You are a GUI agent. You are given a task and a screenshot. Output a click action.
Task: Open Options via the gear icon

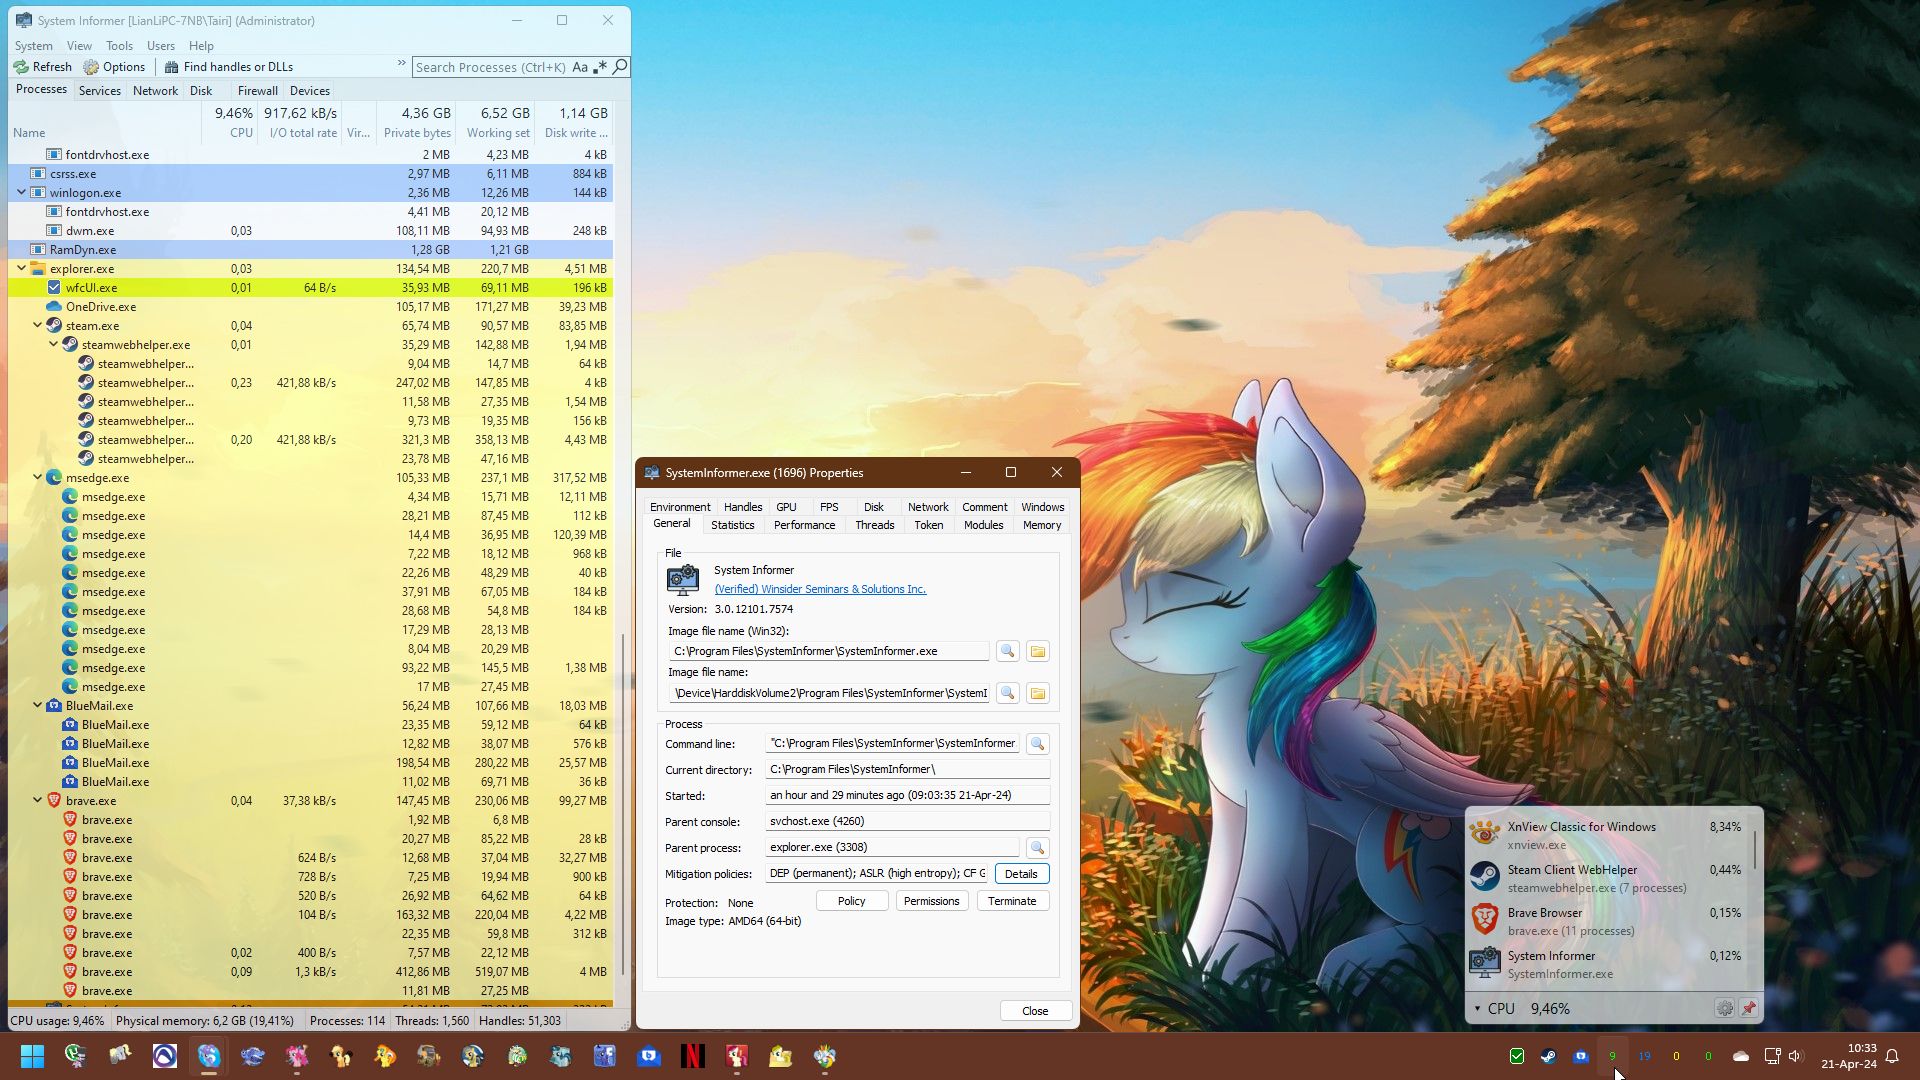pos(91,67)
